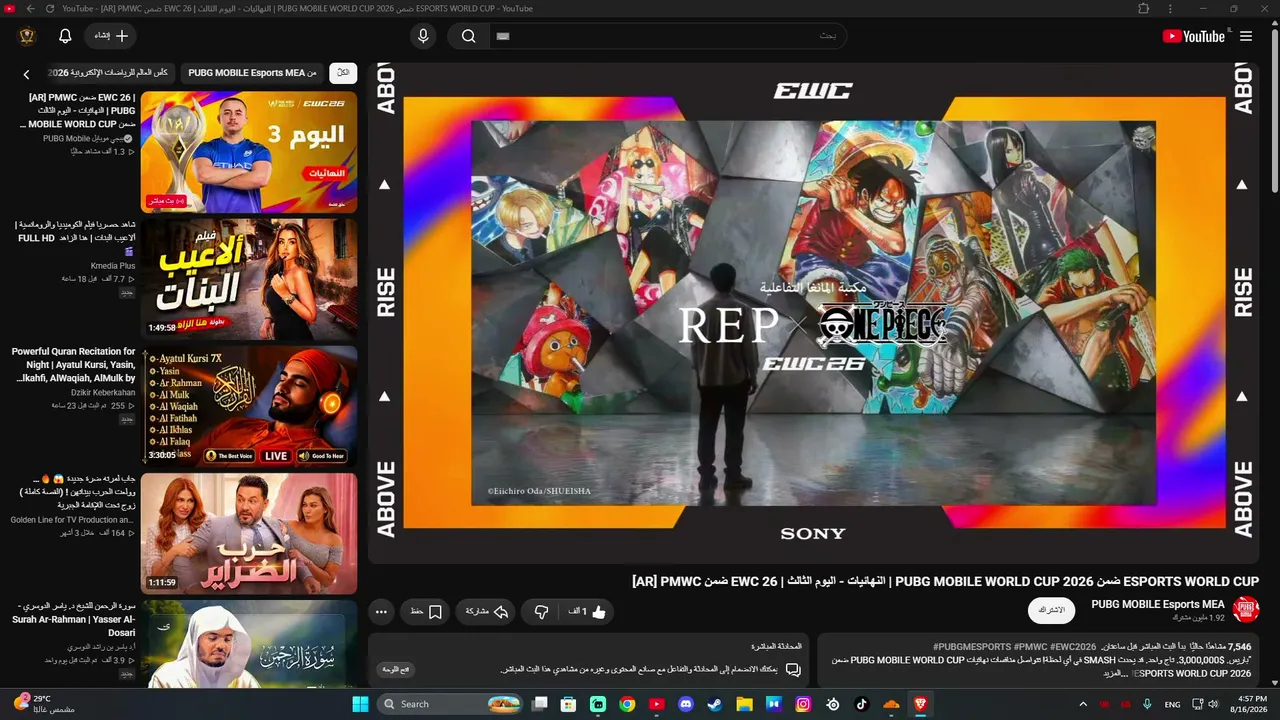Open the notifications bell
This screenshot has height=720, width=1280.
tap(65, 36)
